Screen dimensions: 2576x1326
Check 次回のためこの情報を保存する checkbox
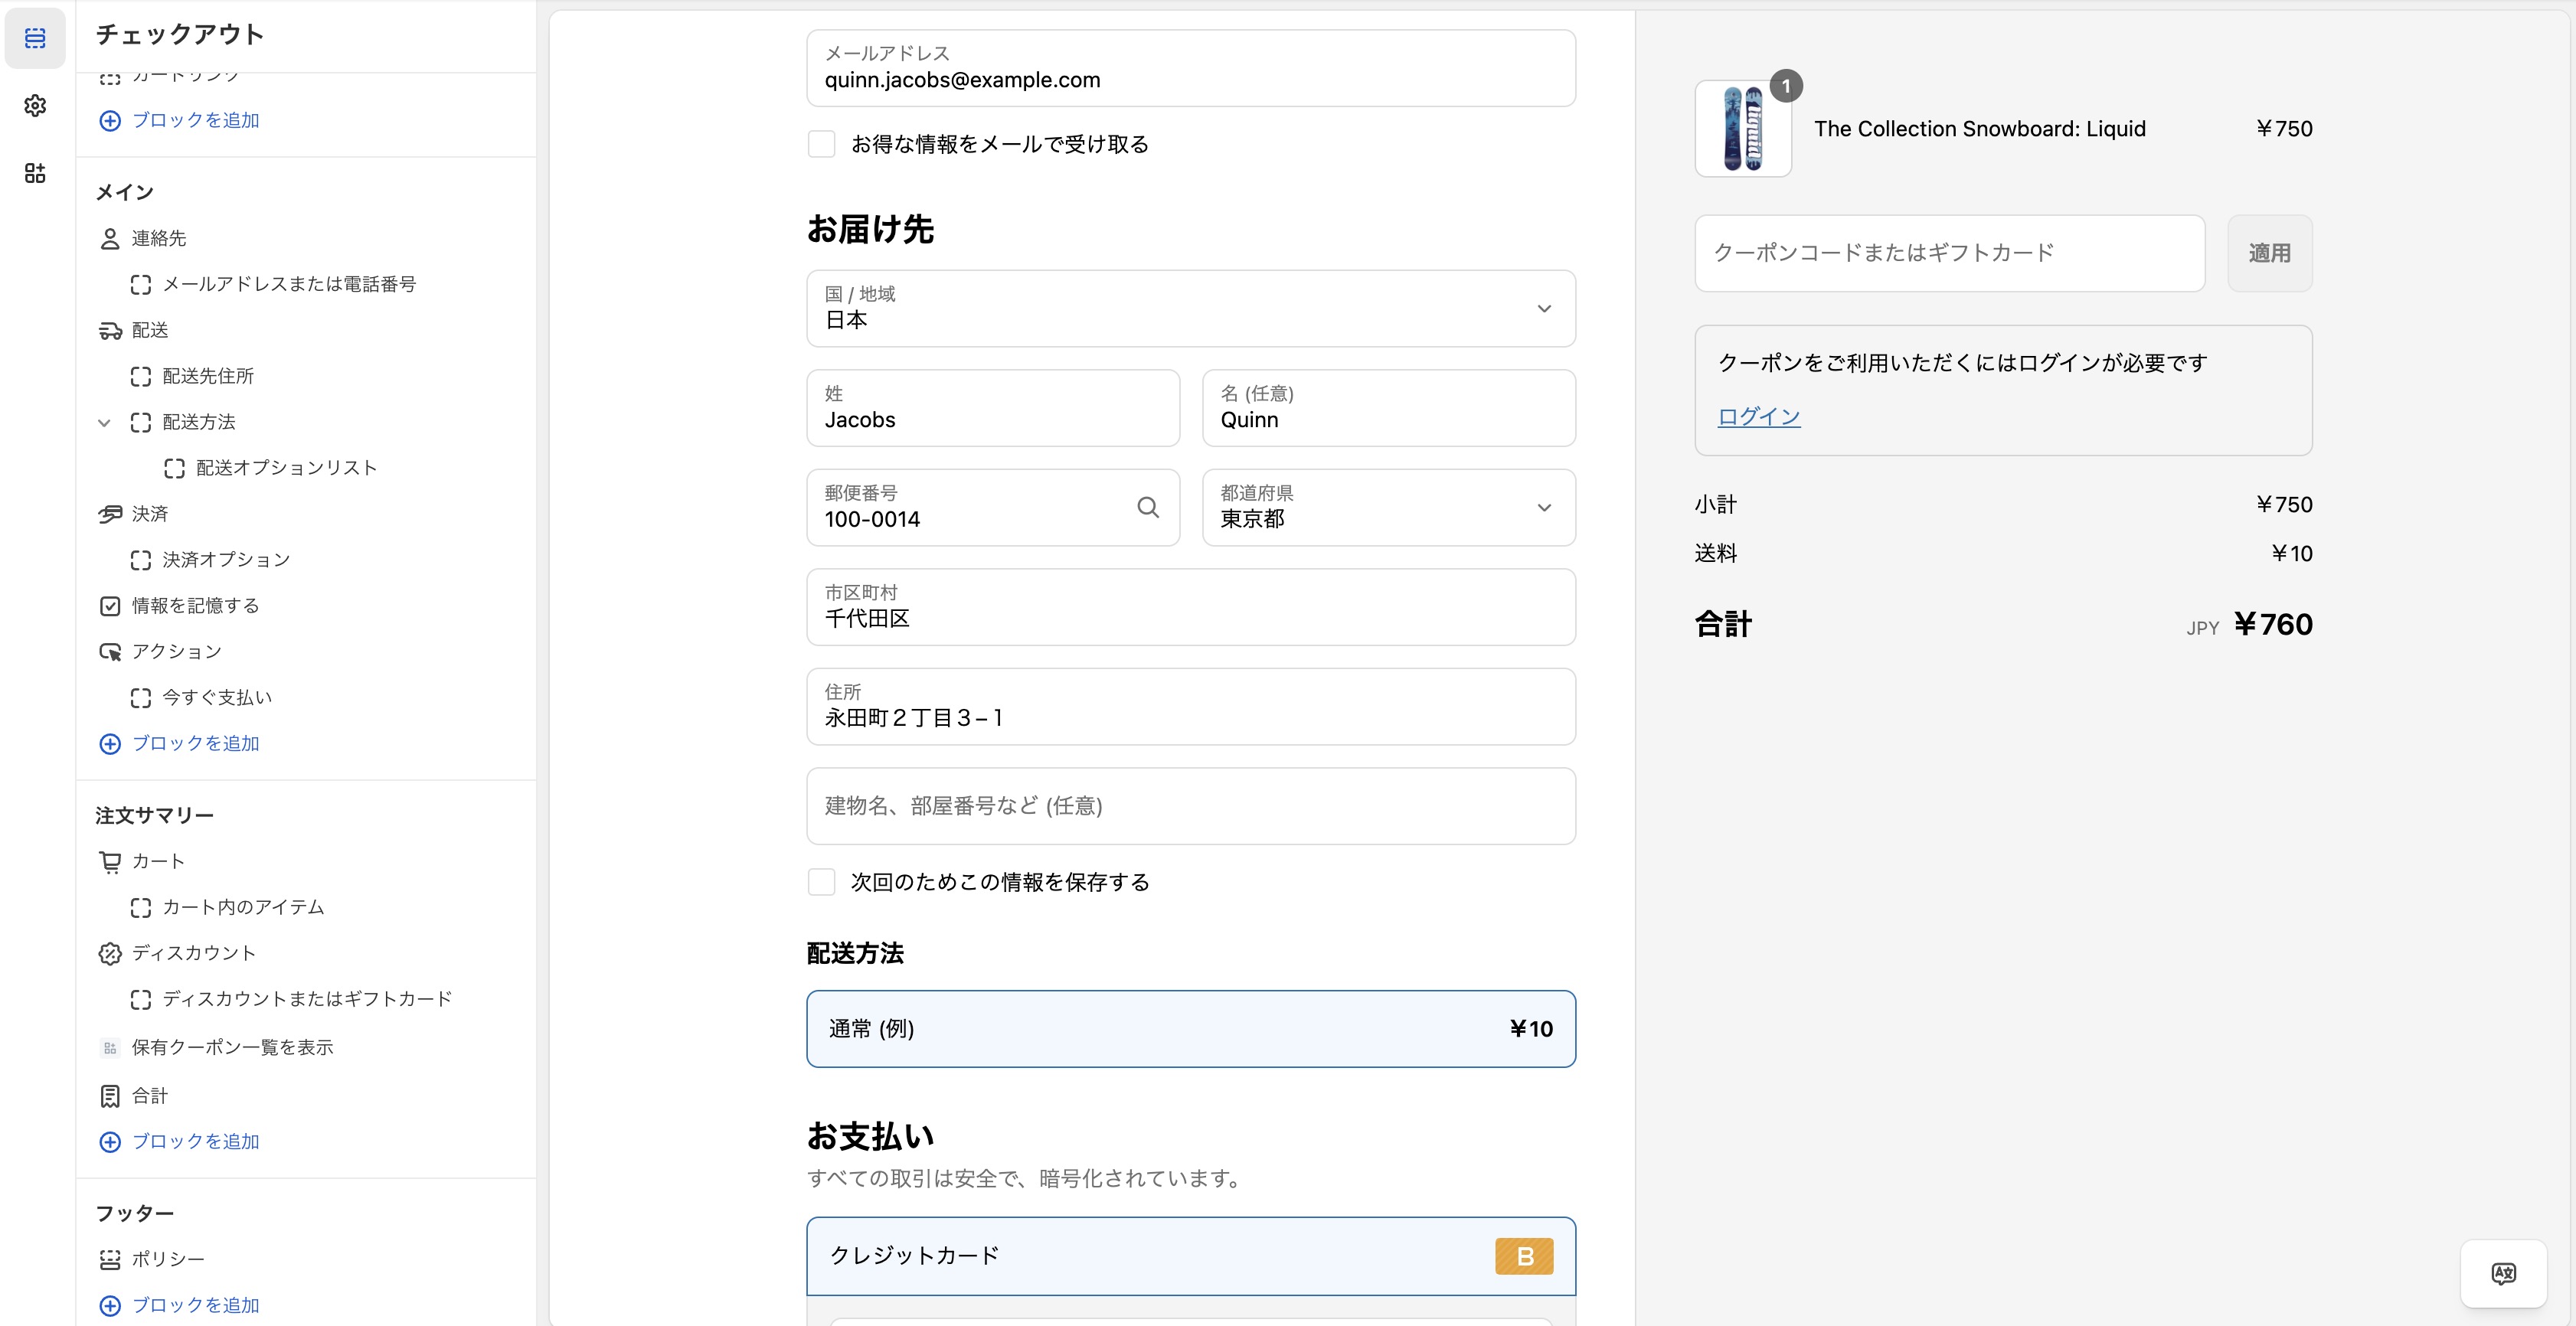pyautogui.click(x=821, y=882)
